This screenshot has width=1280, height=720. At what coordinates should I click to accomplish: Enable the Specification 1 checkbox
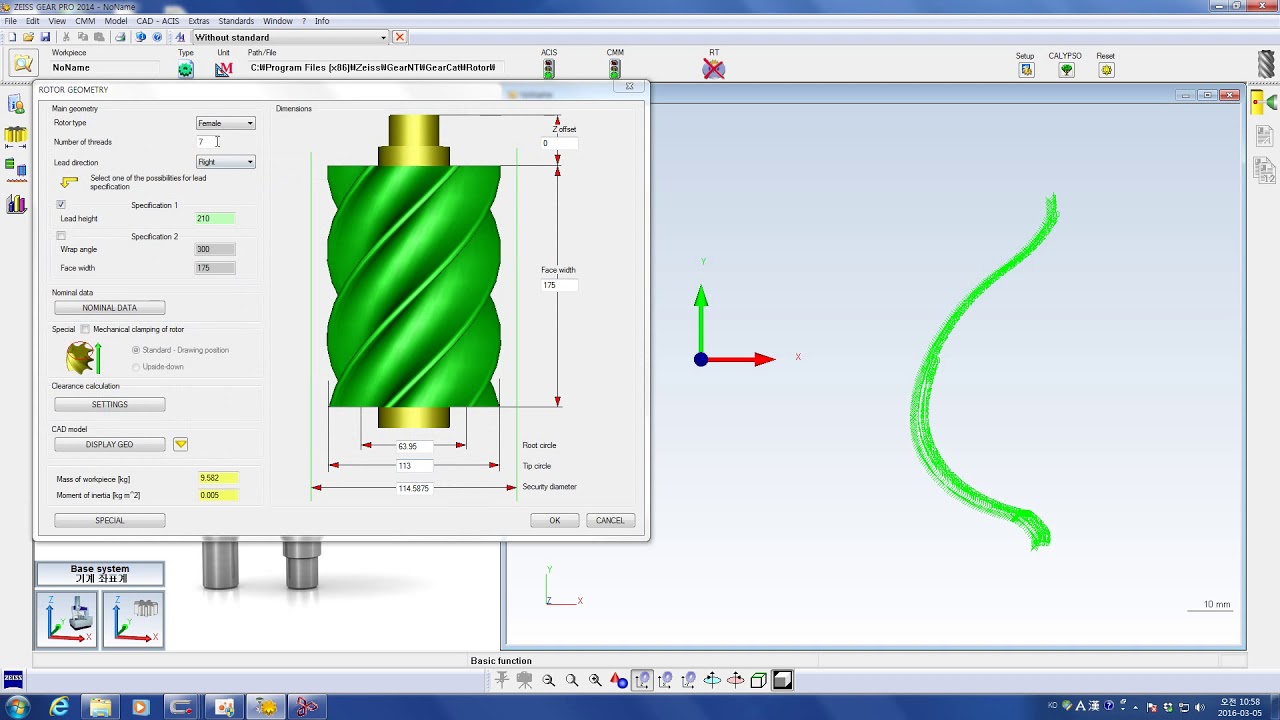click(61, 205)
